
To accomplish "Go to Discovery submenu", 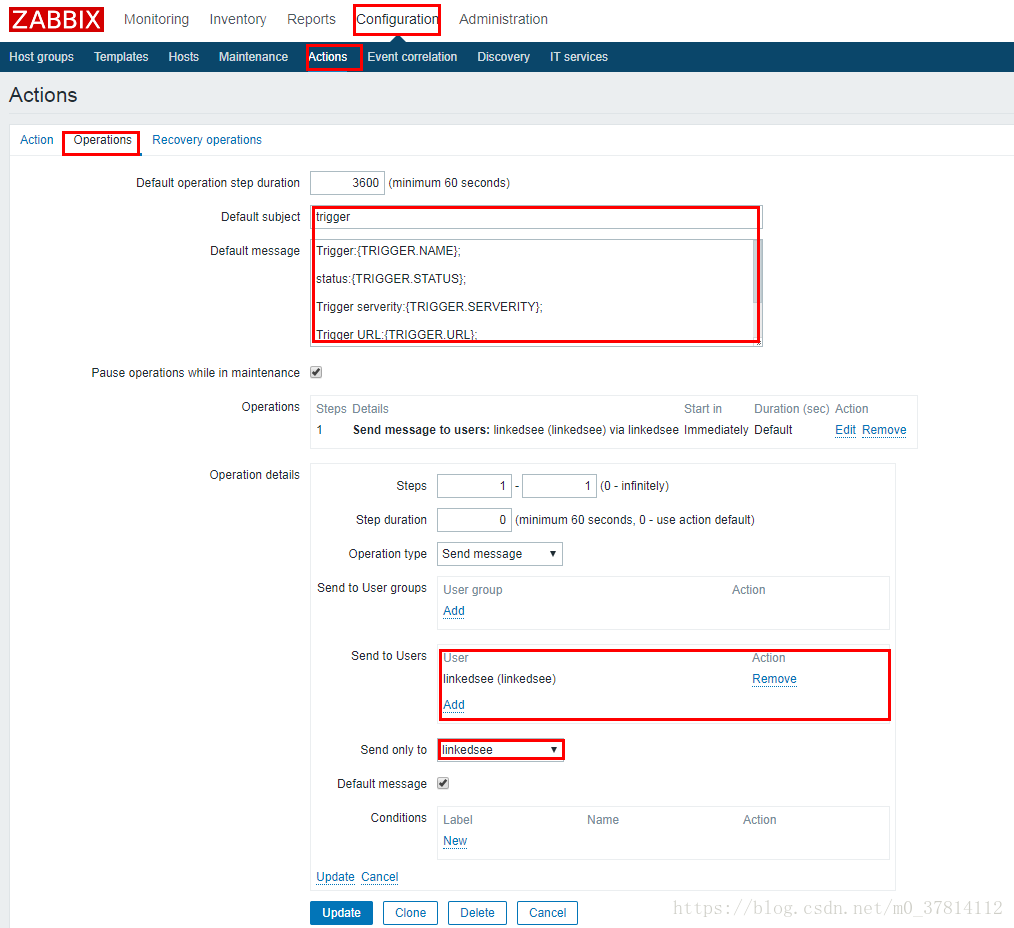I will [x=504, y=57].
